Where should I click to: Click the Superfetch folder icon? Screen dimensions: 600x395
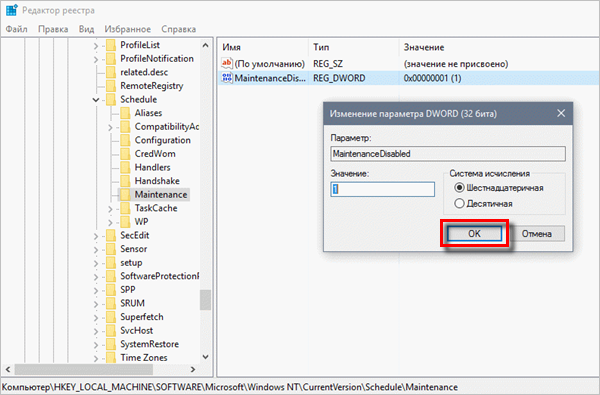pyautogui.click(x=111, y=317)
